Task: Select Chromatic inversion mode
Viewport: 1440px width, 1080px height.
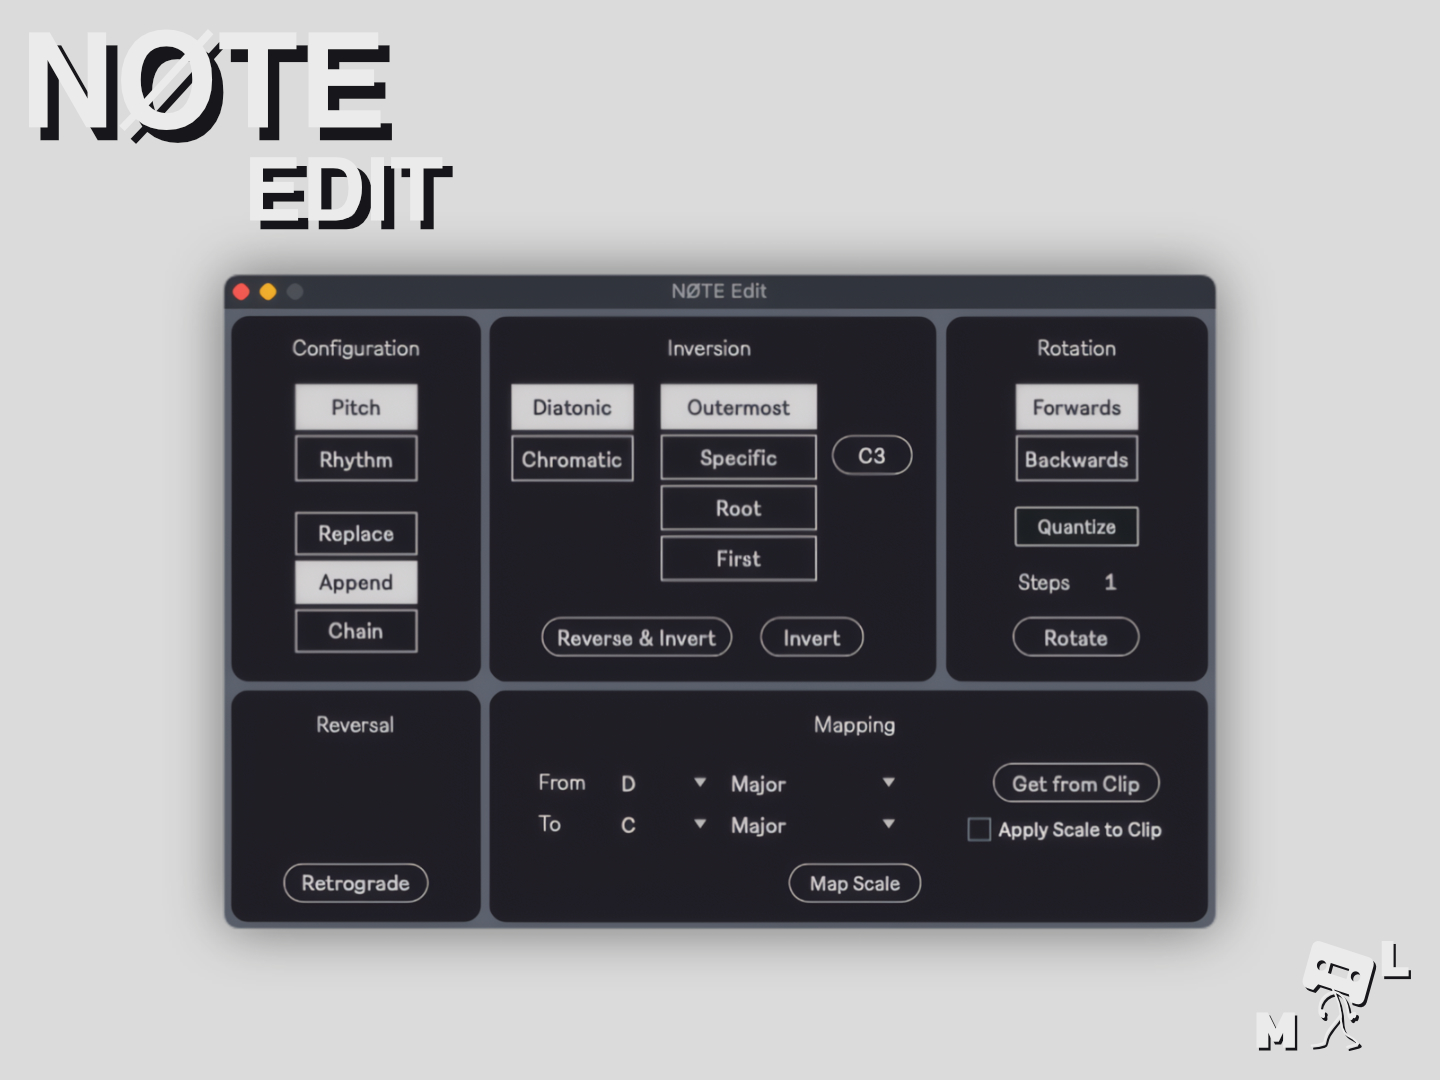Action: click(x=572, y=459)
